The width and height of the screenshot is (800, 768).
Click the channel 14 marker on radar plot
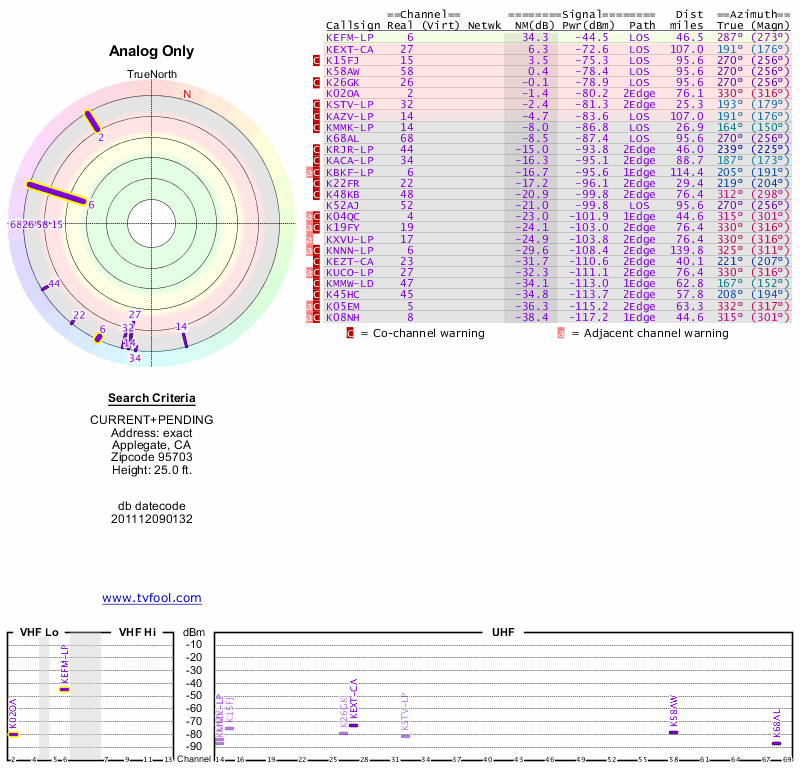coord(185,340)
